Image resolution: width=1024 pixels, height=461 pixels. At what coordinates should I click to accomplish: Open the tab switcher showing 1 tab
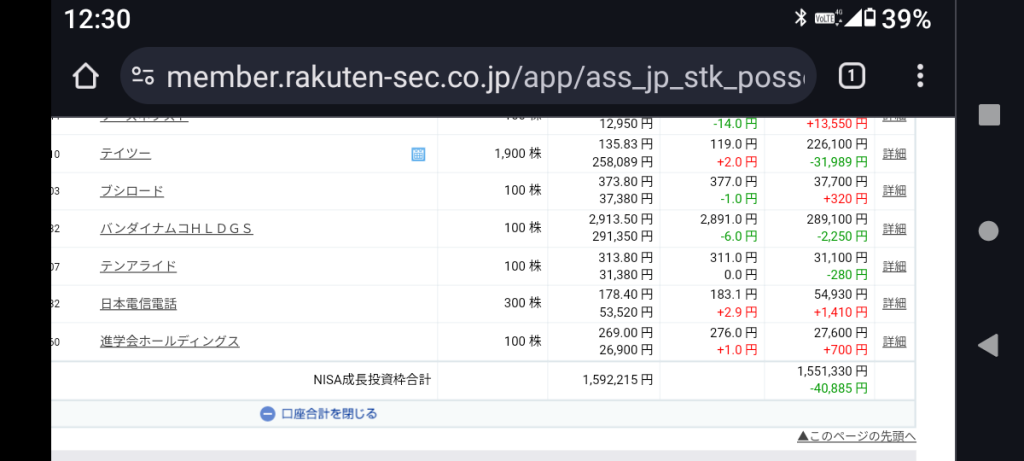[852, 76]
